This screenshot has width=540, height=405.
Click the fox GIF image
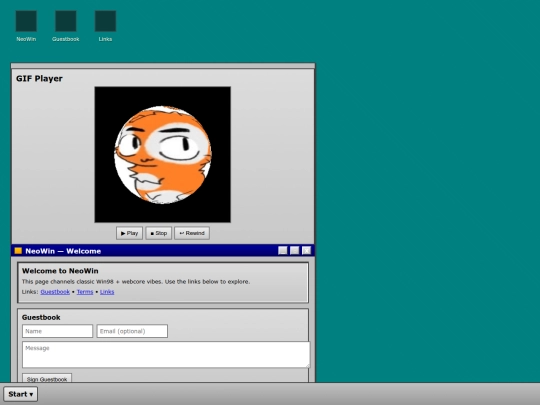tap(163, 155)
